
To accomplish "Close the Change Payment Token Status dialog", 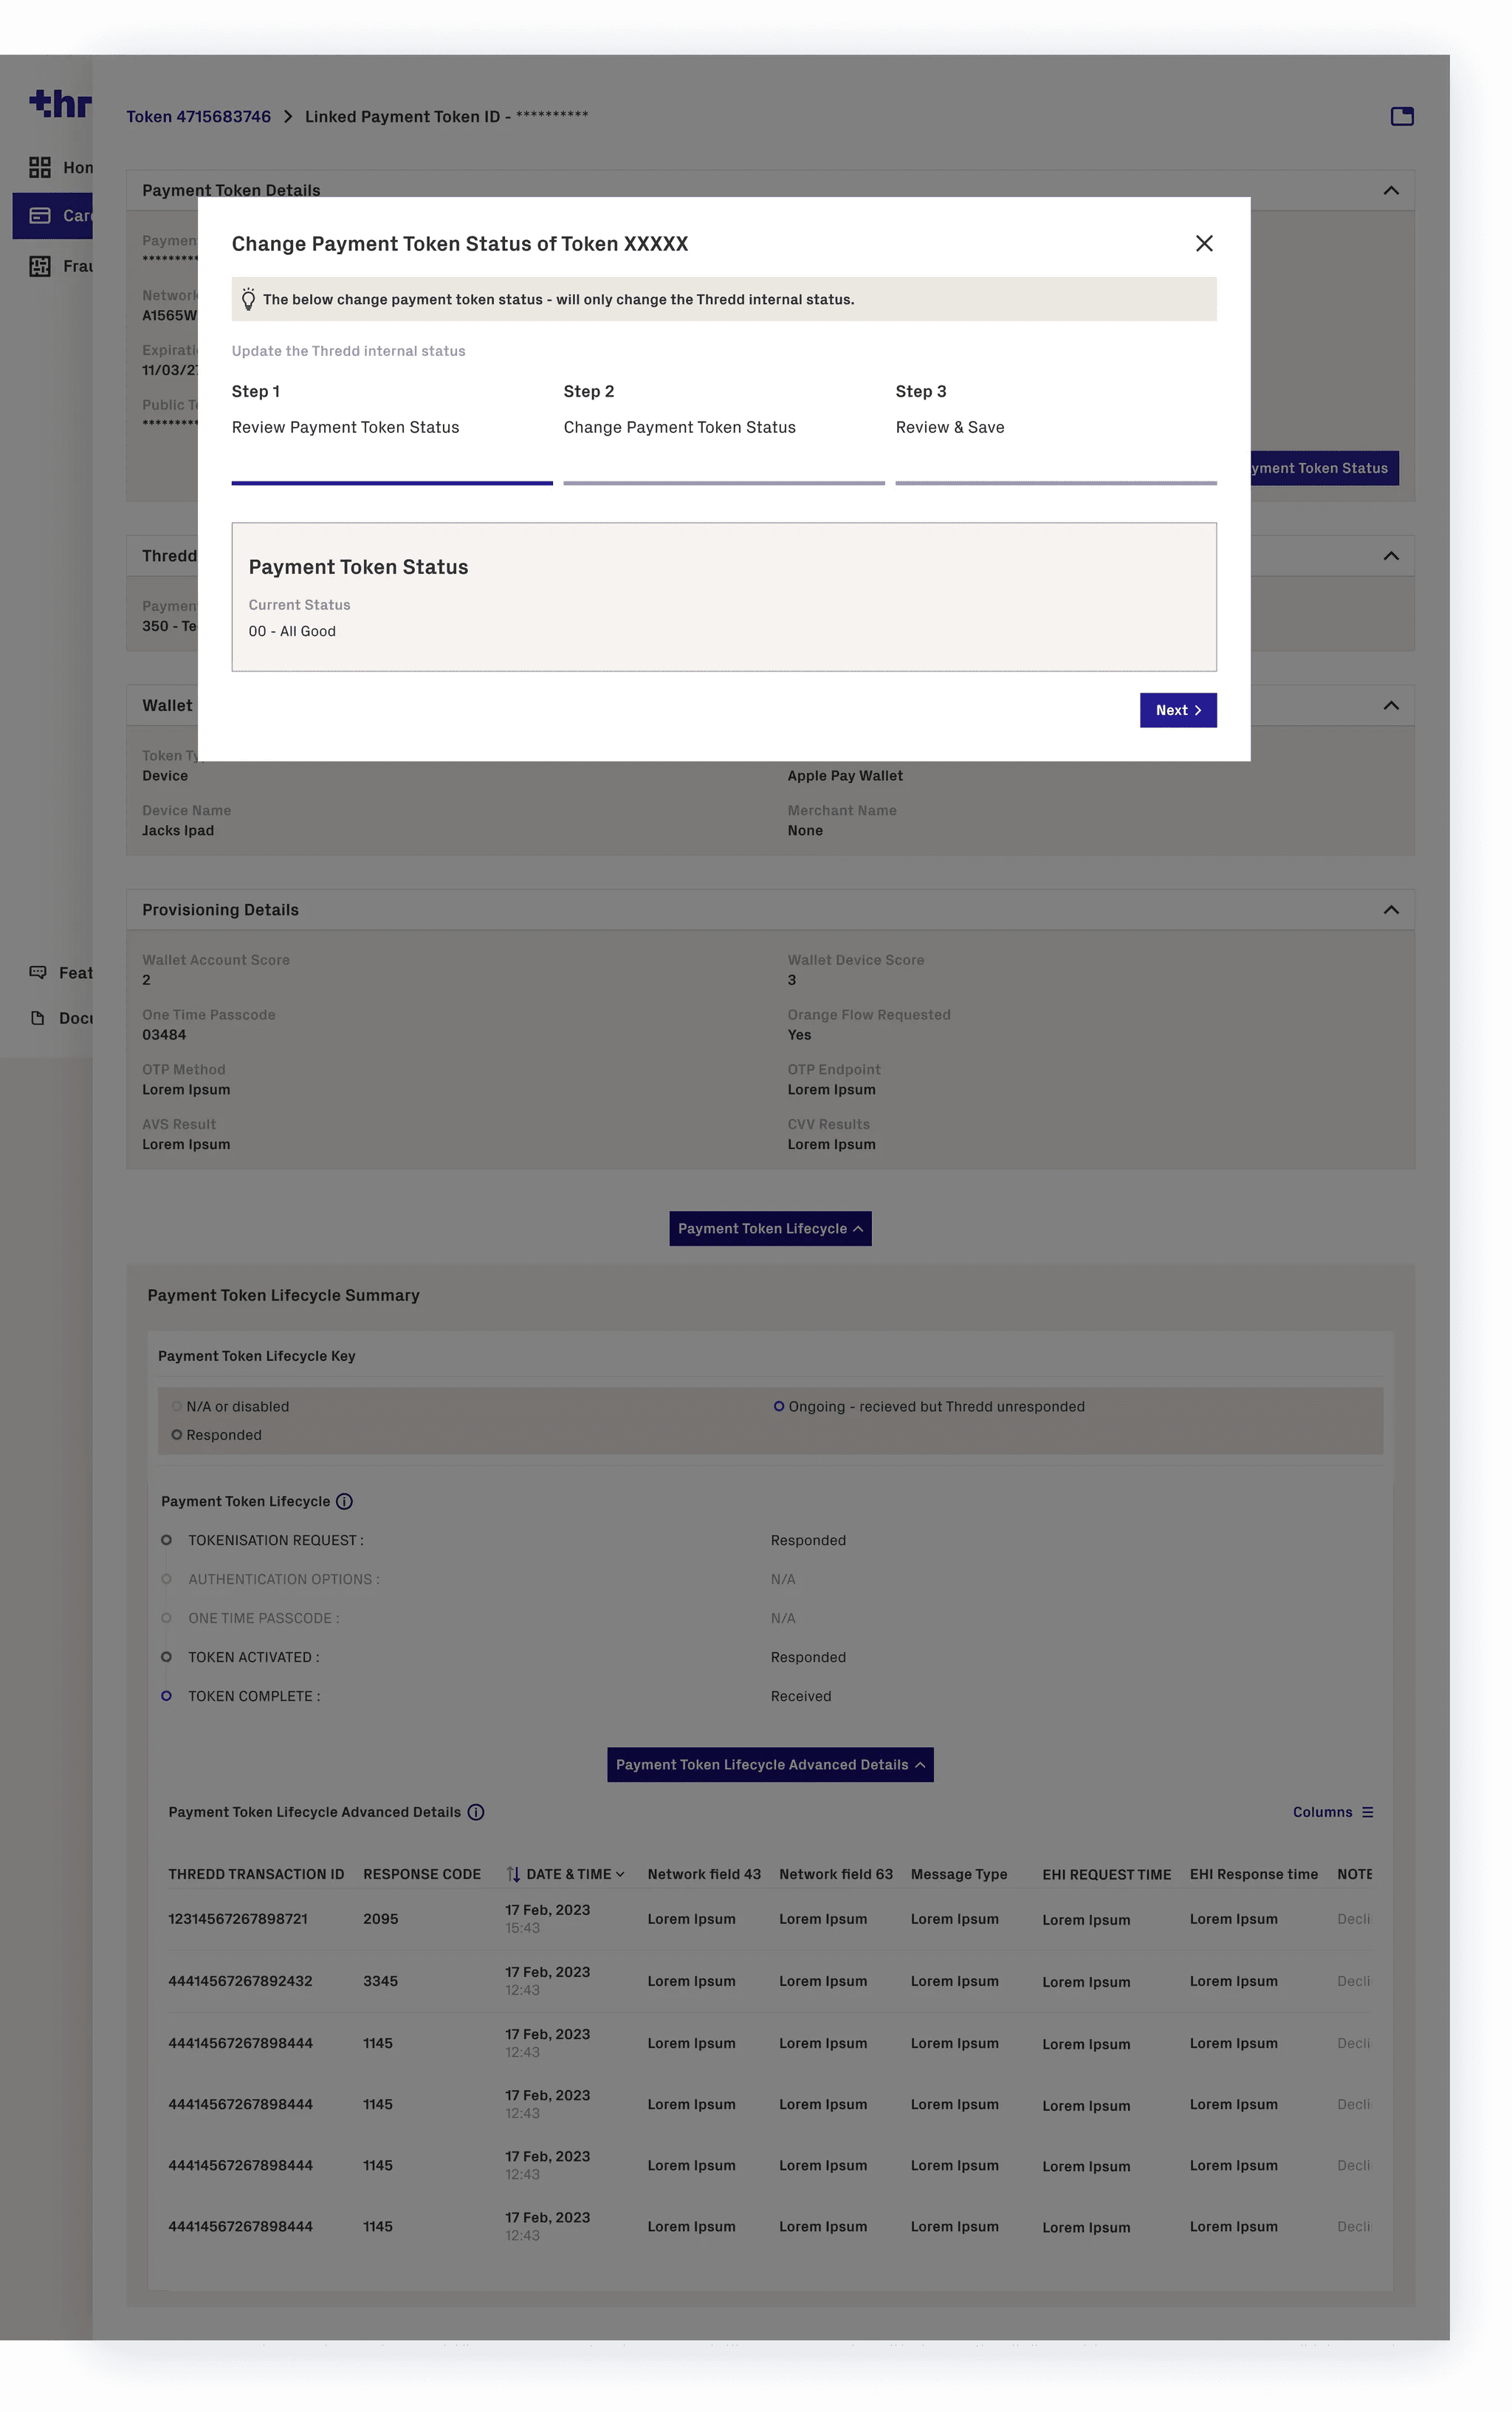I will (x=1204, y=243).
